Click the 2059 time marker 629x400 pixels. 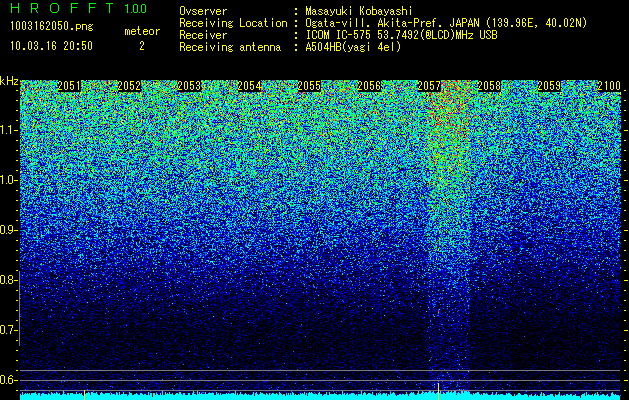pos(549,86)
